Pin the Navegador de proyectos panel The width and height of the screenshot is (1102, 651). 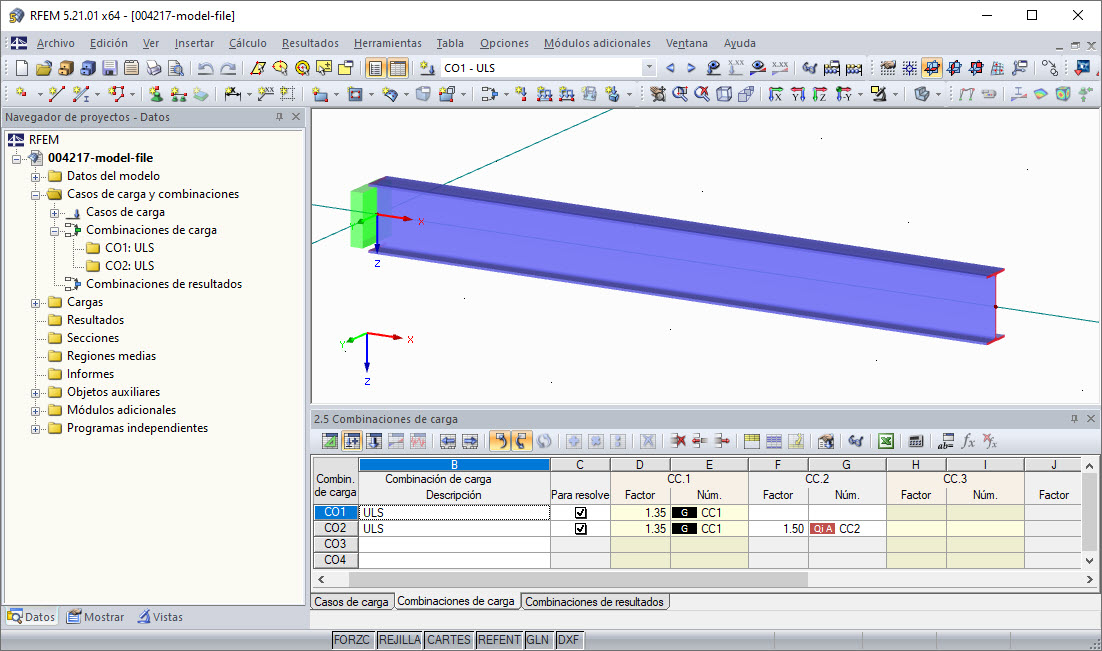point(280,117)
